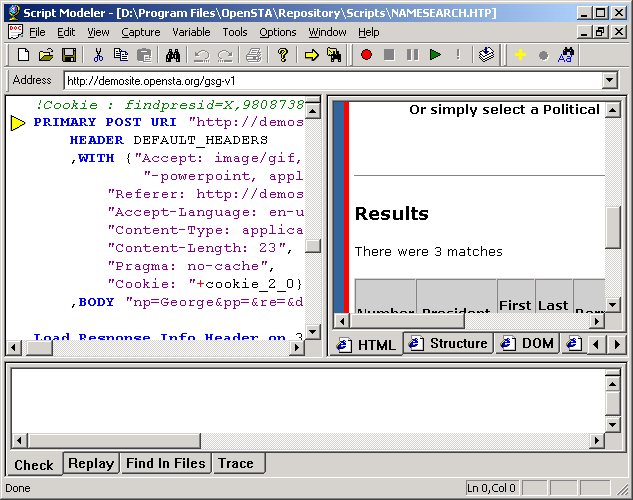Click output pane scroll right arrow
633x500 pixels.
[x=596, y=441]
